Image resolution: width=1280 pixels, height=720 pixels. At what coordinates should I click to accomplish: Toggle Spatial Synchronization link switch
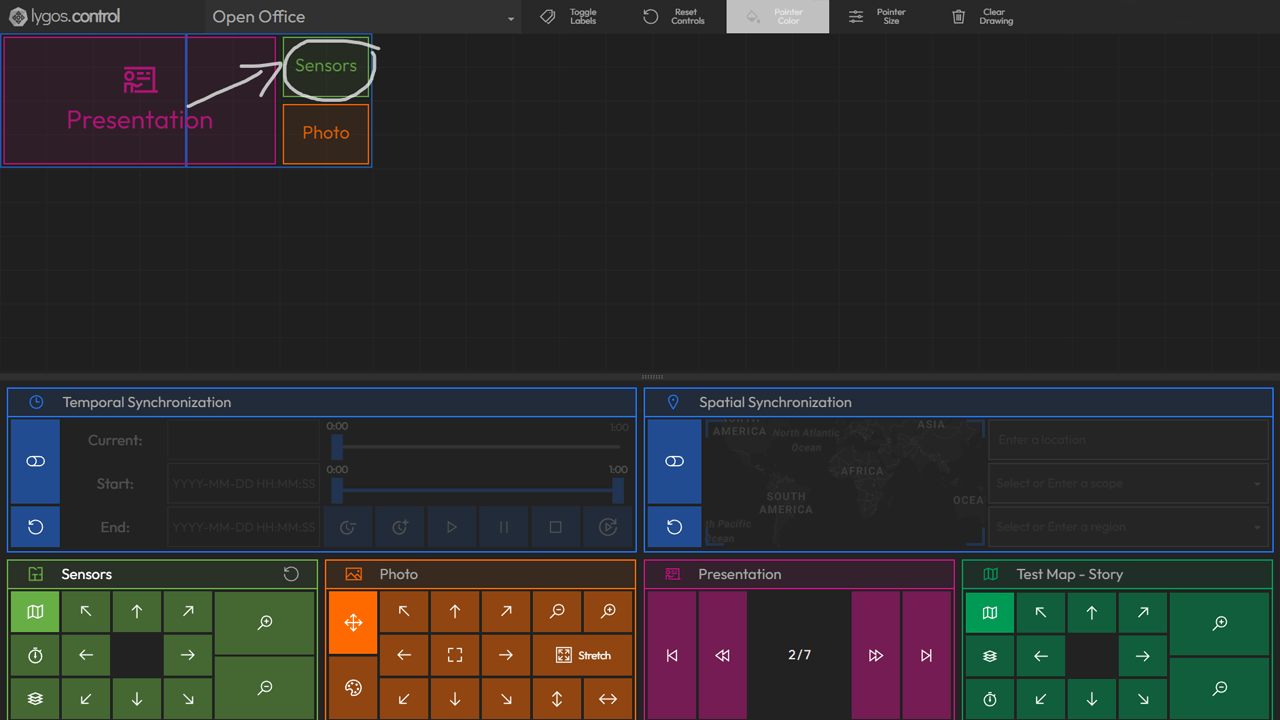pyautogui.click(x=674, y=461)
